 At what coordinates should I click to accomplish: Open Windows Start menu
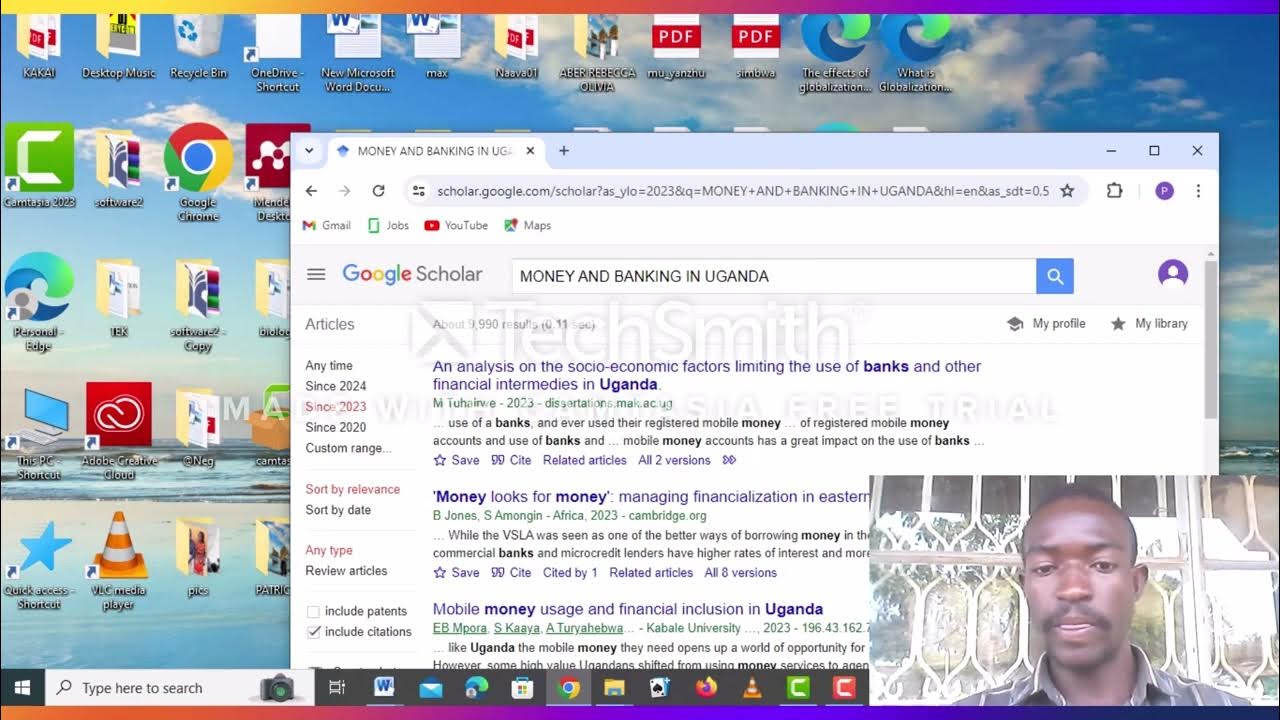tap(22, 688)
